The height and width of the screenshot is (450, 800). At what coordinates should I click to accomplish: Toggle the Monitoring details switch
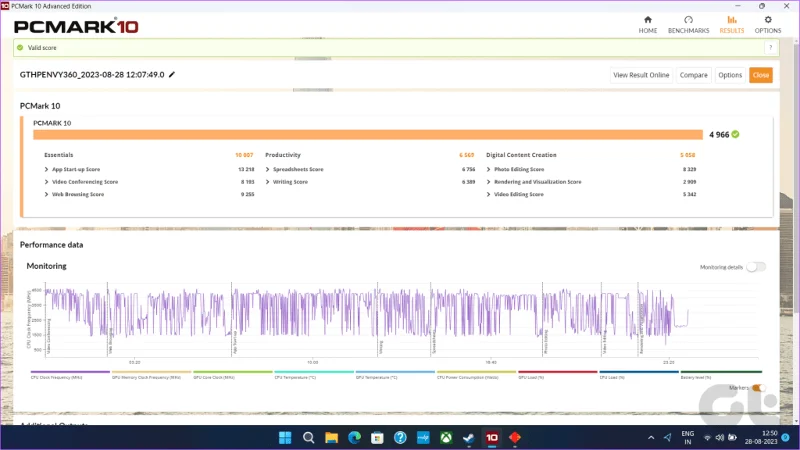pos(756,267)
